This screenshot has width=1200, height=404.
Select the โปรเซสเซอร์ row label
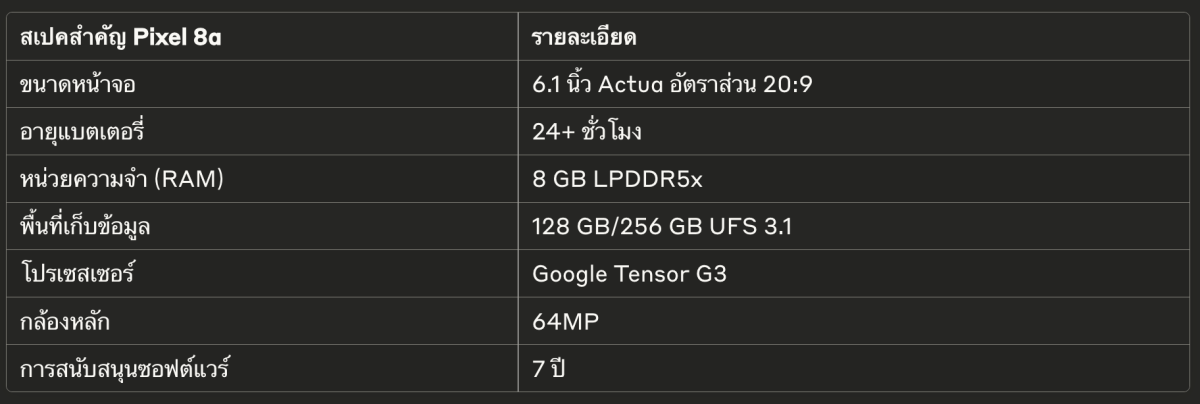[77, 274]
